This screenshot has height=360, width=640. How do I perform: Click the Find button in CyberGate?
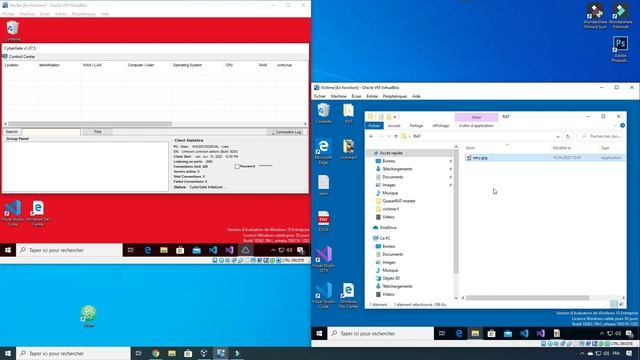(x=97, y=132)
